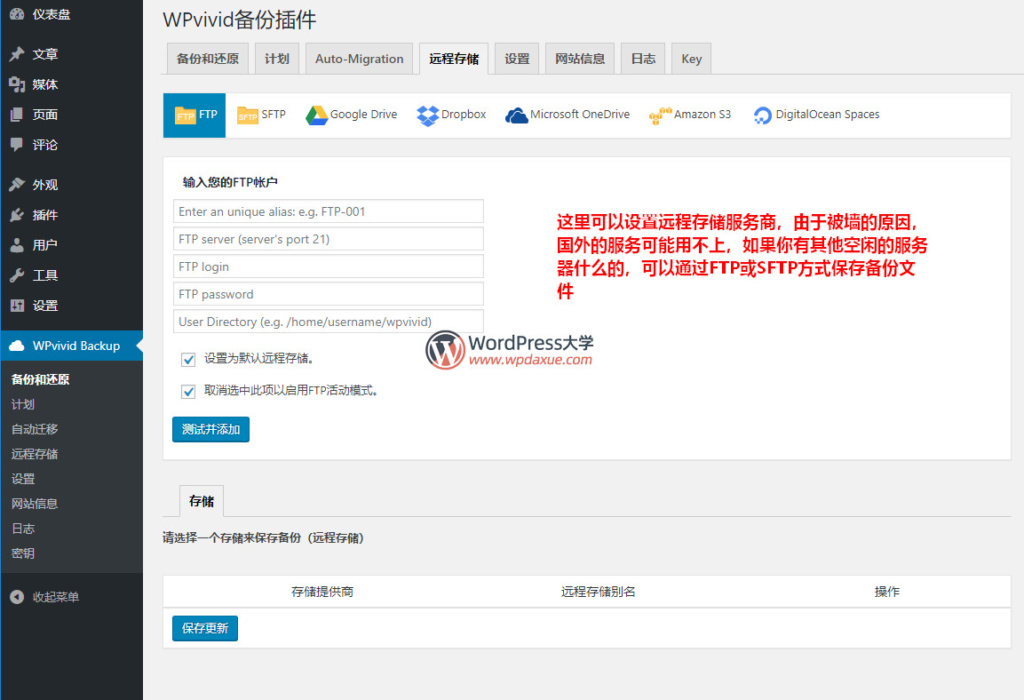Open the 存储 tab
This screenshot has height=700, width=1024.
coord(201,501)
